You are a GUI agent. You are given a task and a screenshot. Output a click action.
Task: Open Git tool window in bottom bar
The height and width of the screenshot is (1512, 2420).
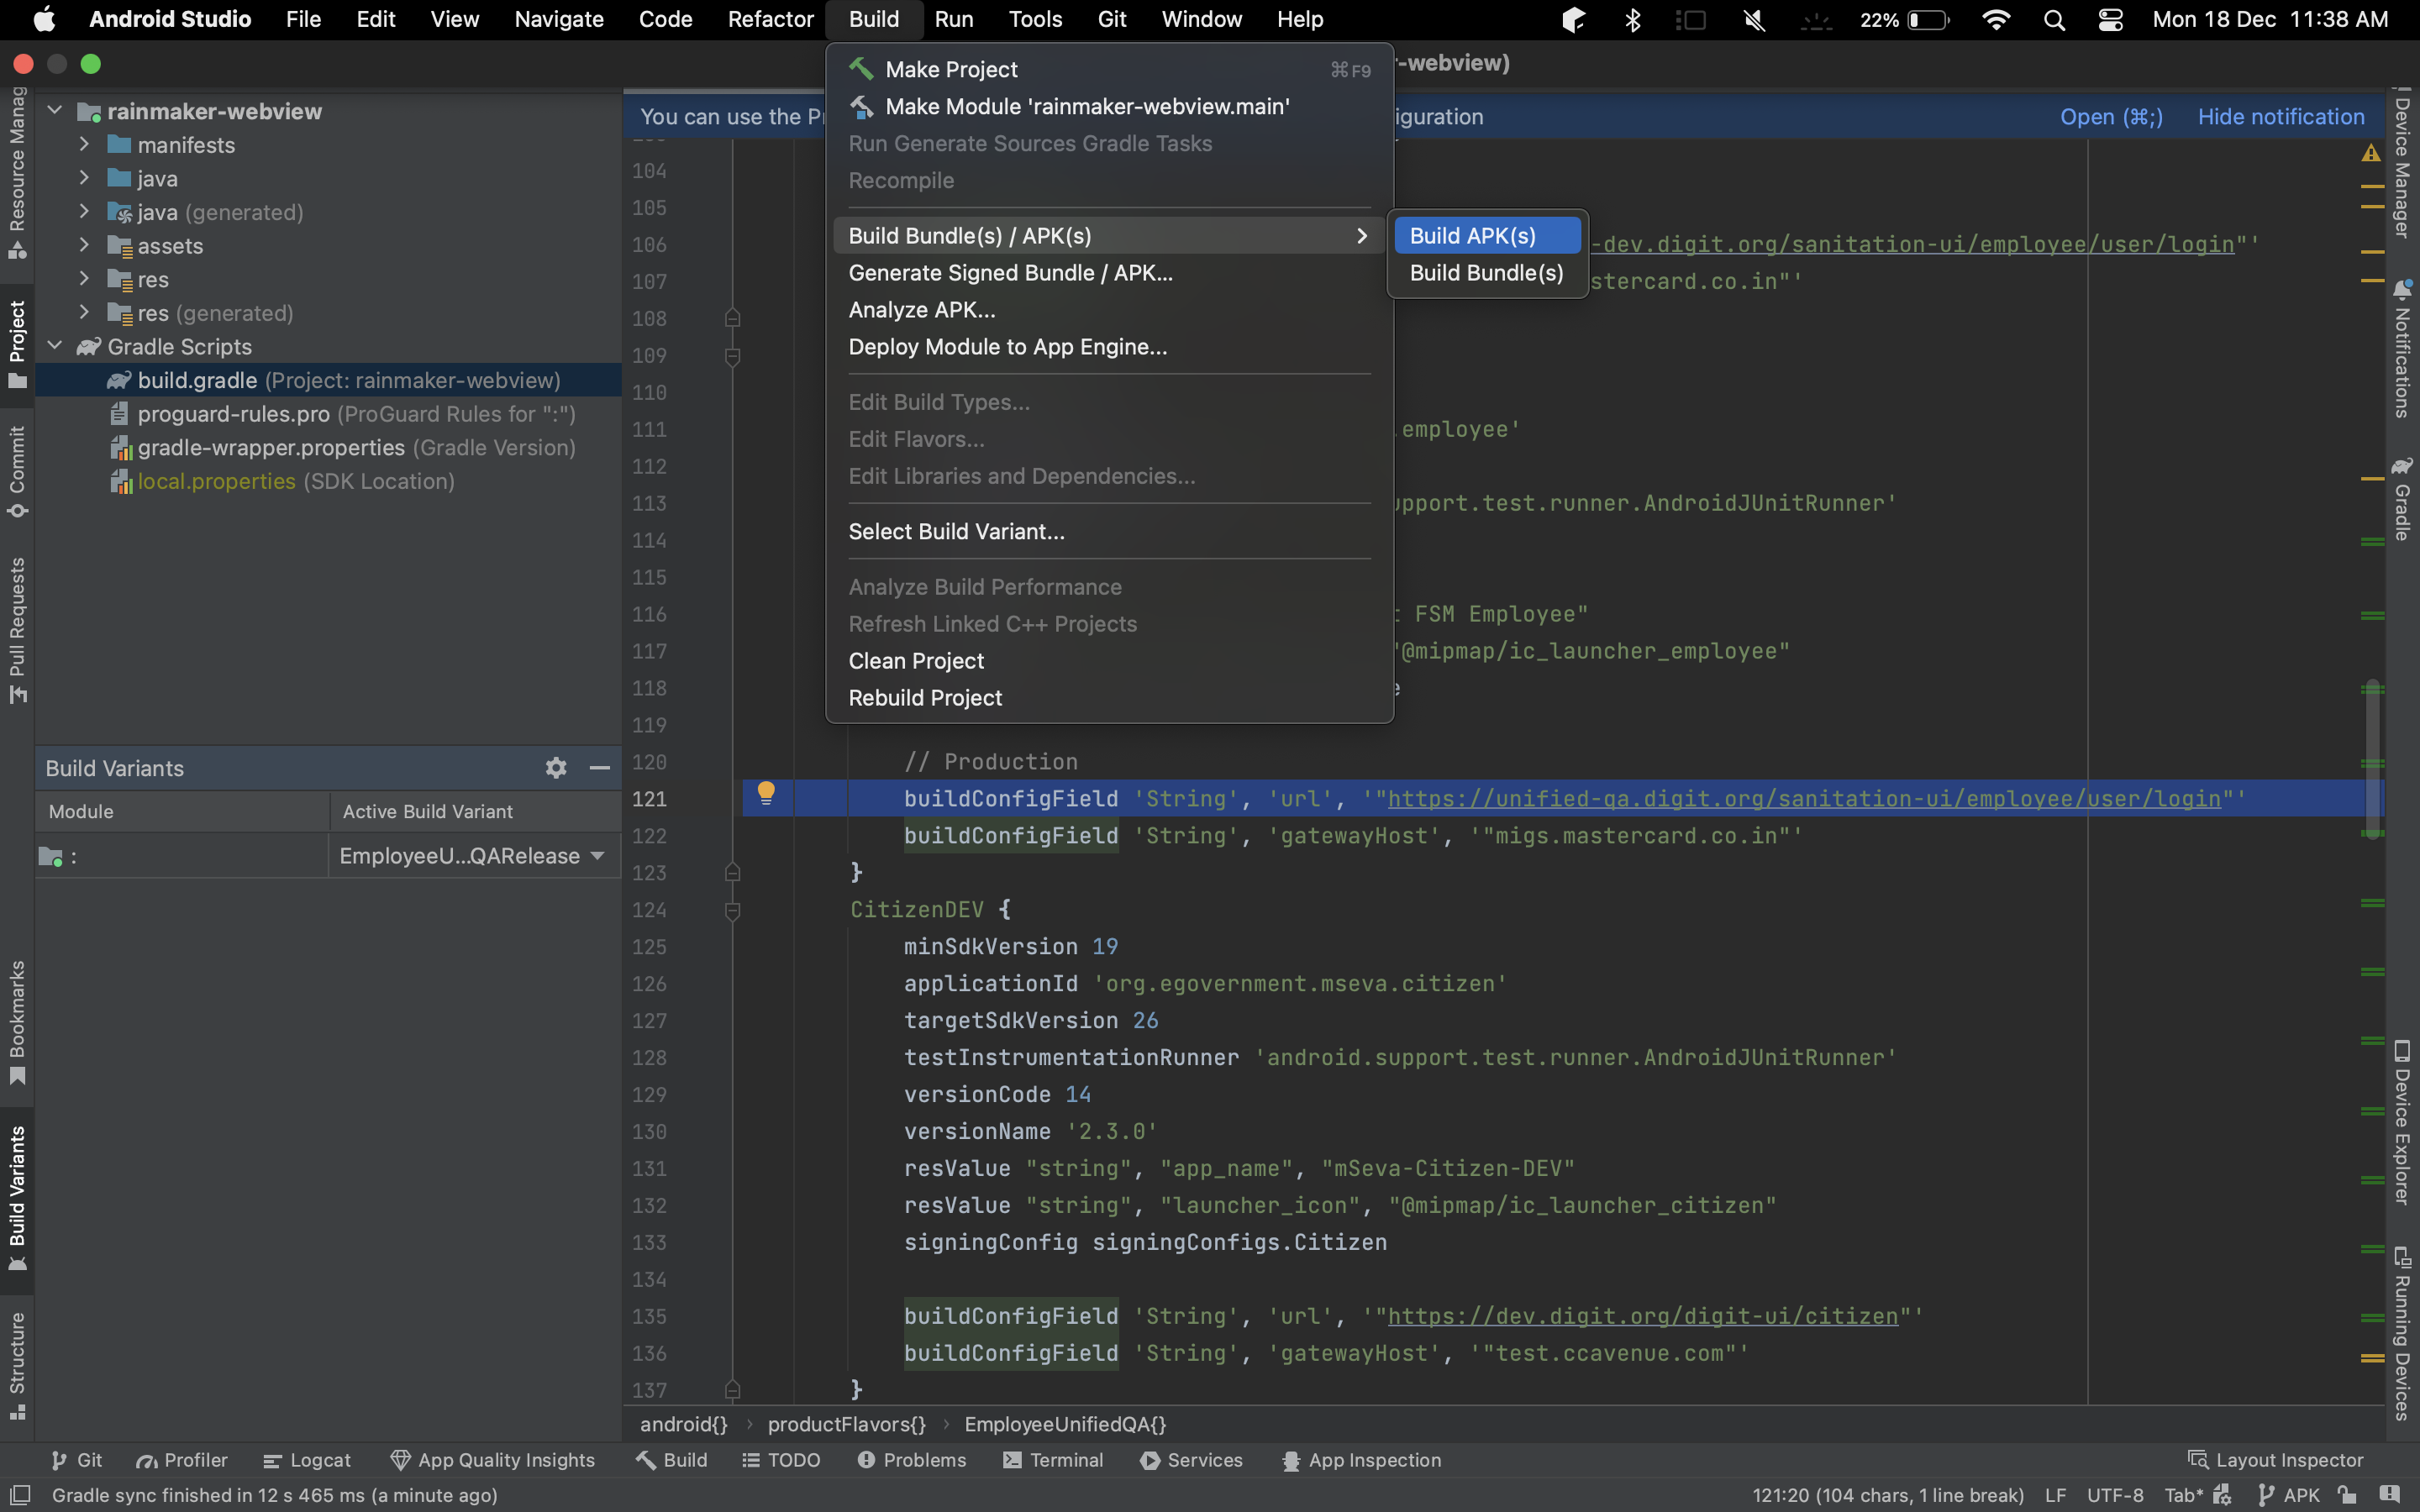click(x=76, y=1460)
